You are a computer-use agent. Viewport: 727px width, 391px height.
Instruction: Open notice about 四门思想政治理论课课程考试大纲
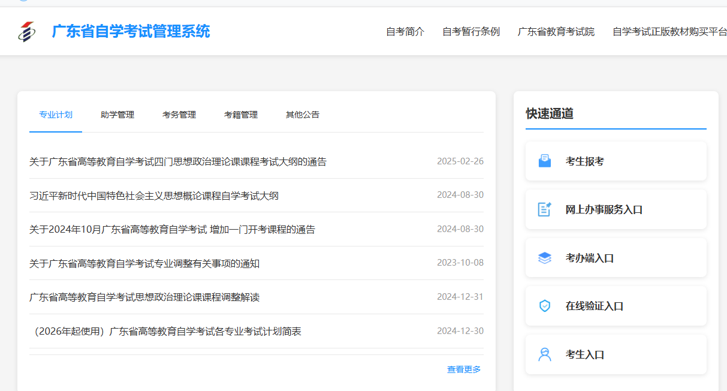click(x=178, y=161)
